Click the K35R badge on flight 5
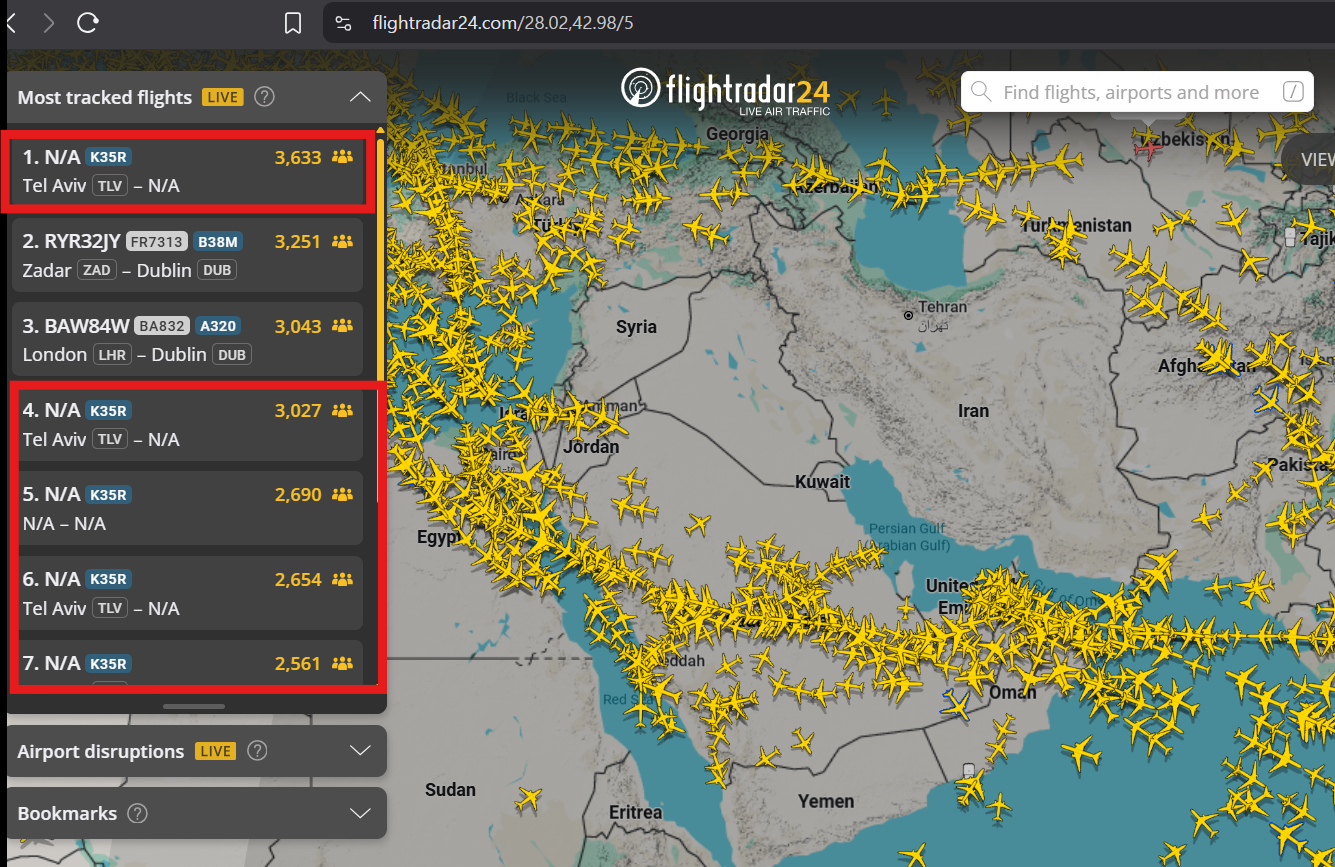This screenshot has width=1335, height=867. click(109, 494)
